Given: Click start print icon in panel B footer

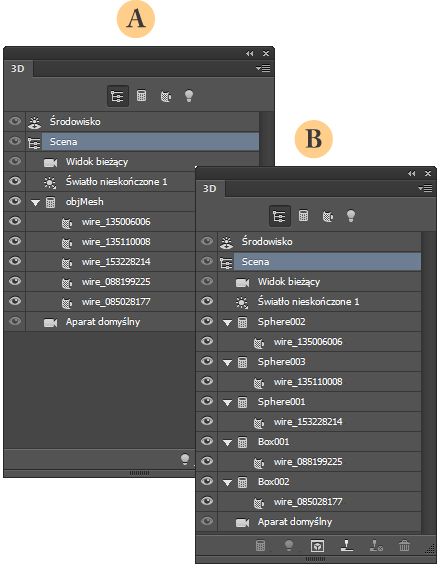Looking at the screenshot, I should tap(347, 545).
